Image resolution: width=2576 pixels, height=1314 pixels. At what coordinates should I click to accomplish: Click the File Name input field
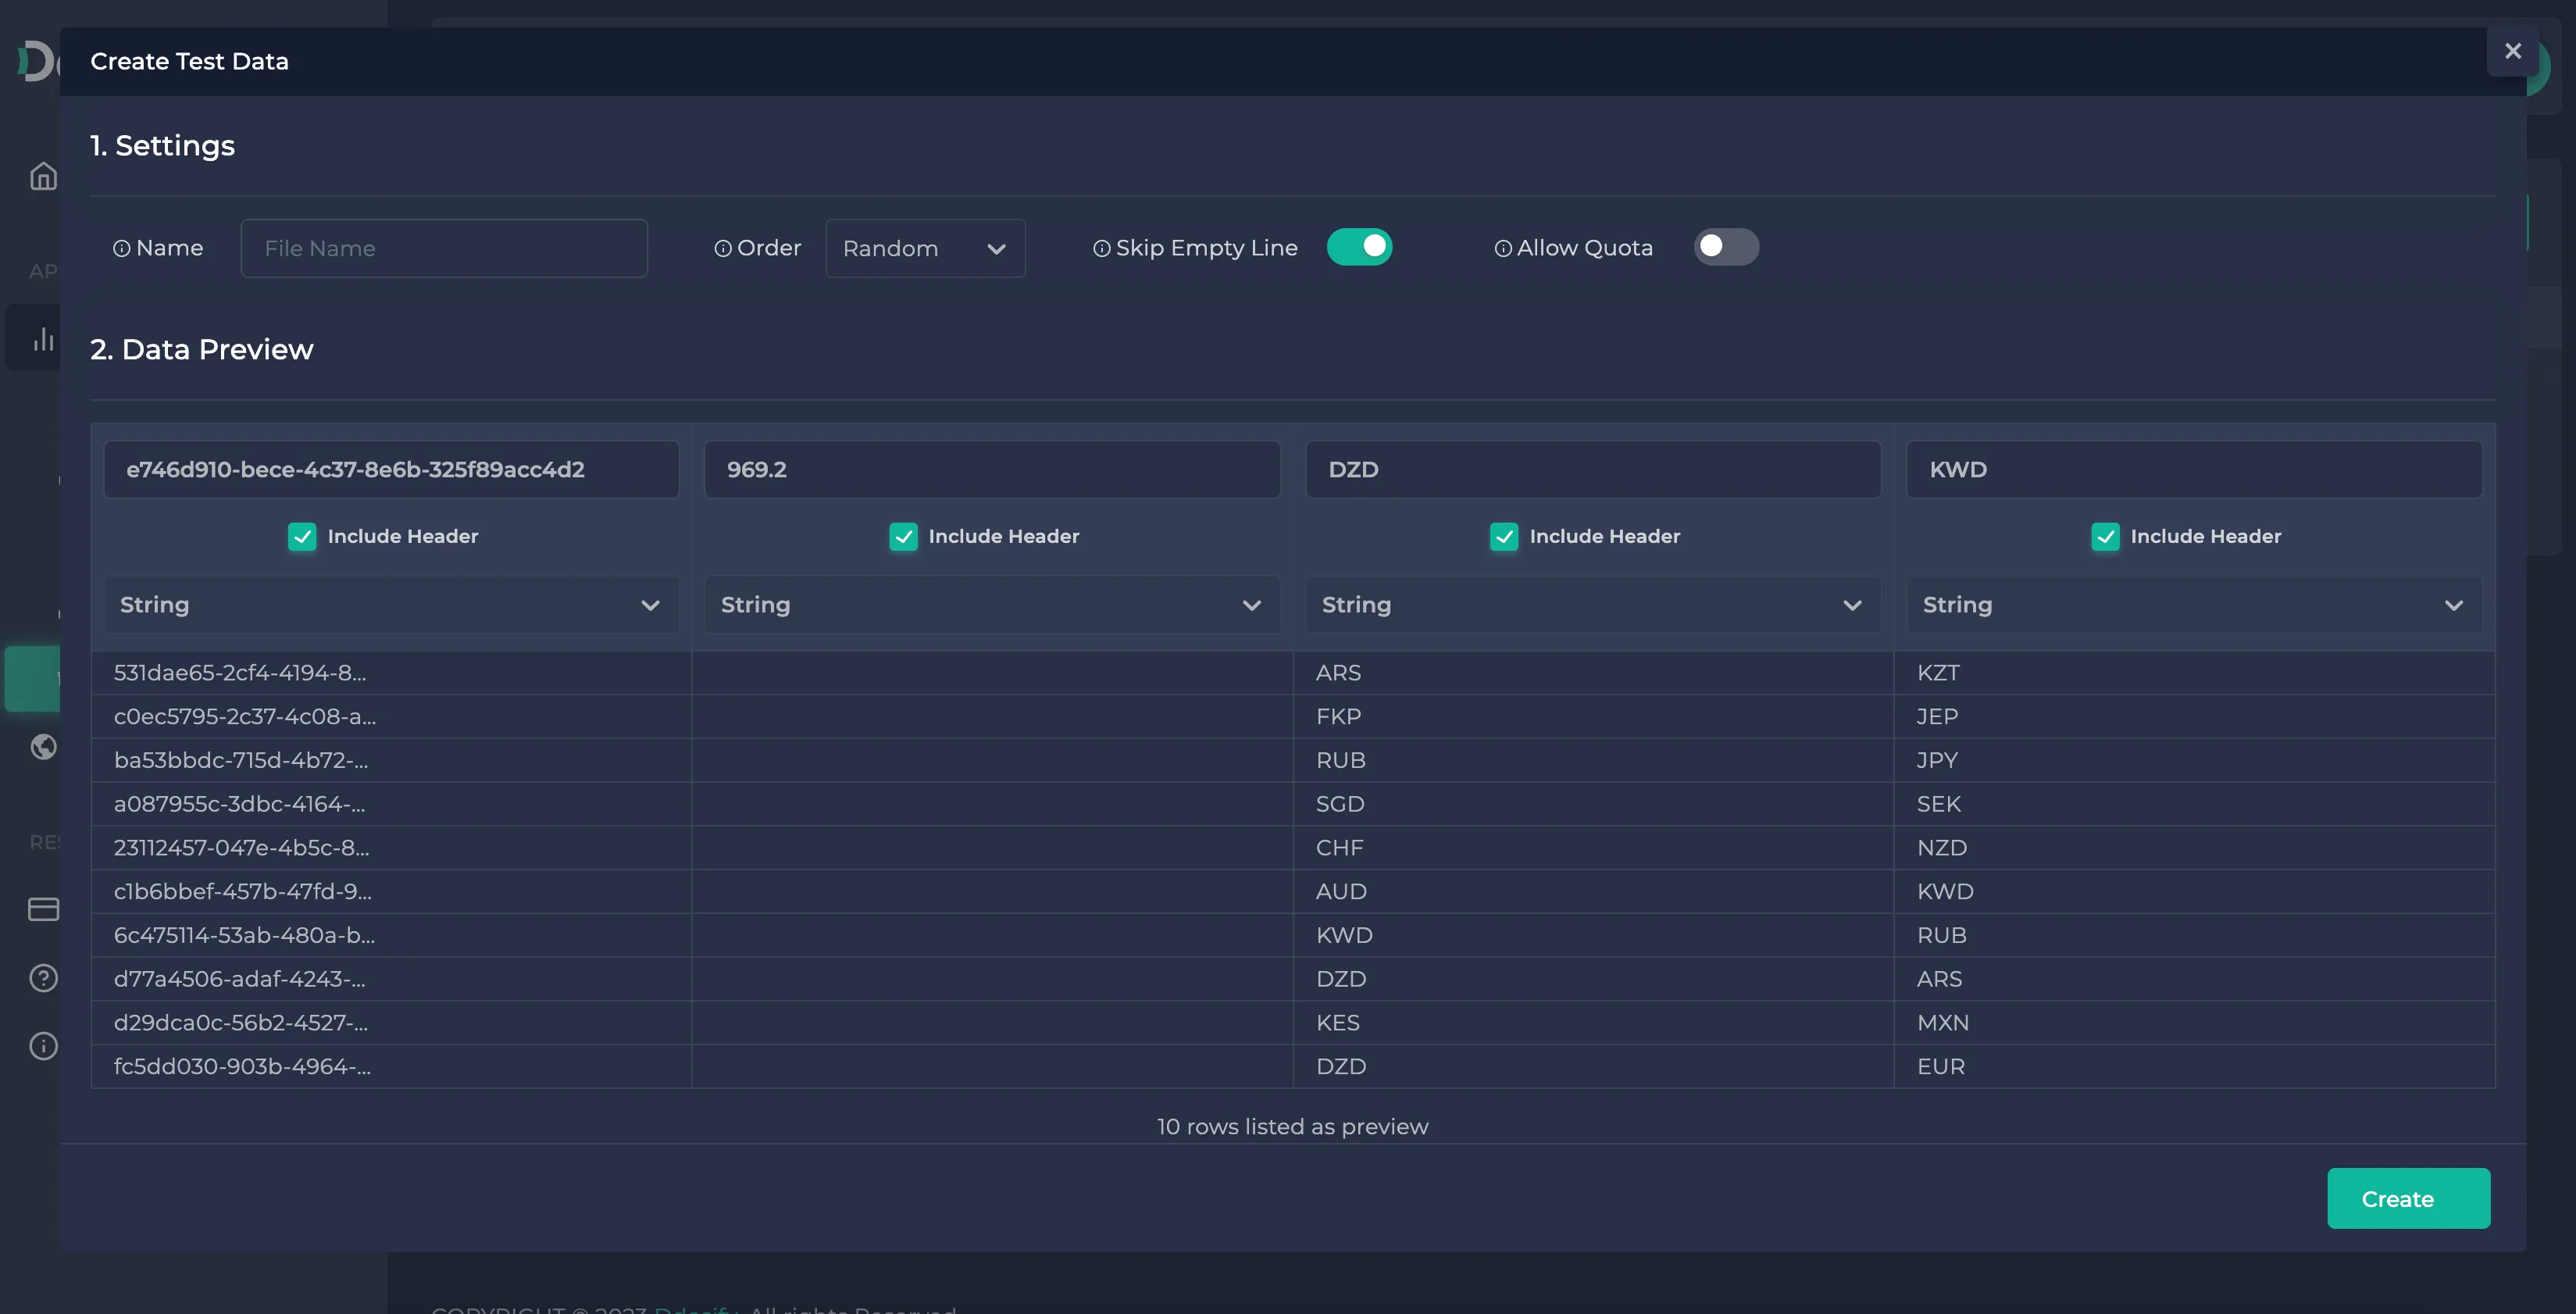(x=442, y=246)
